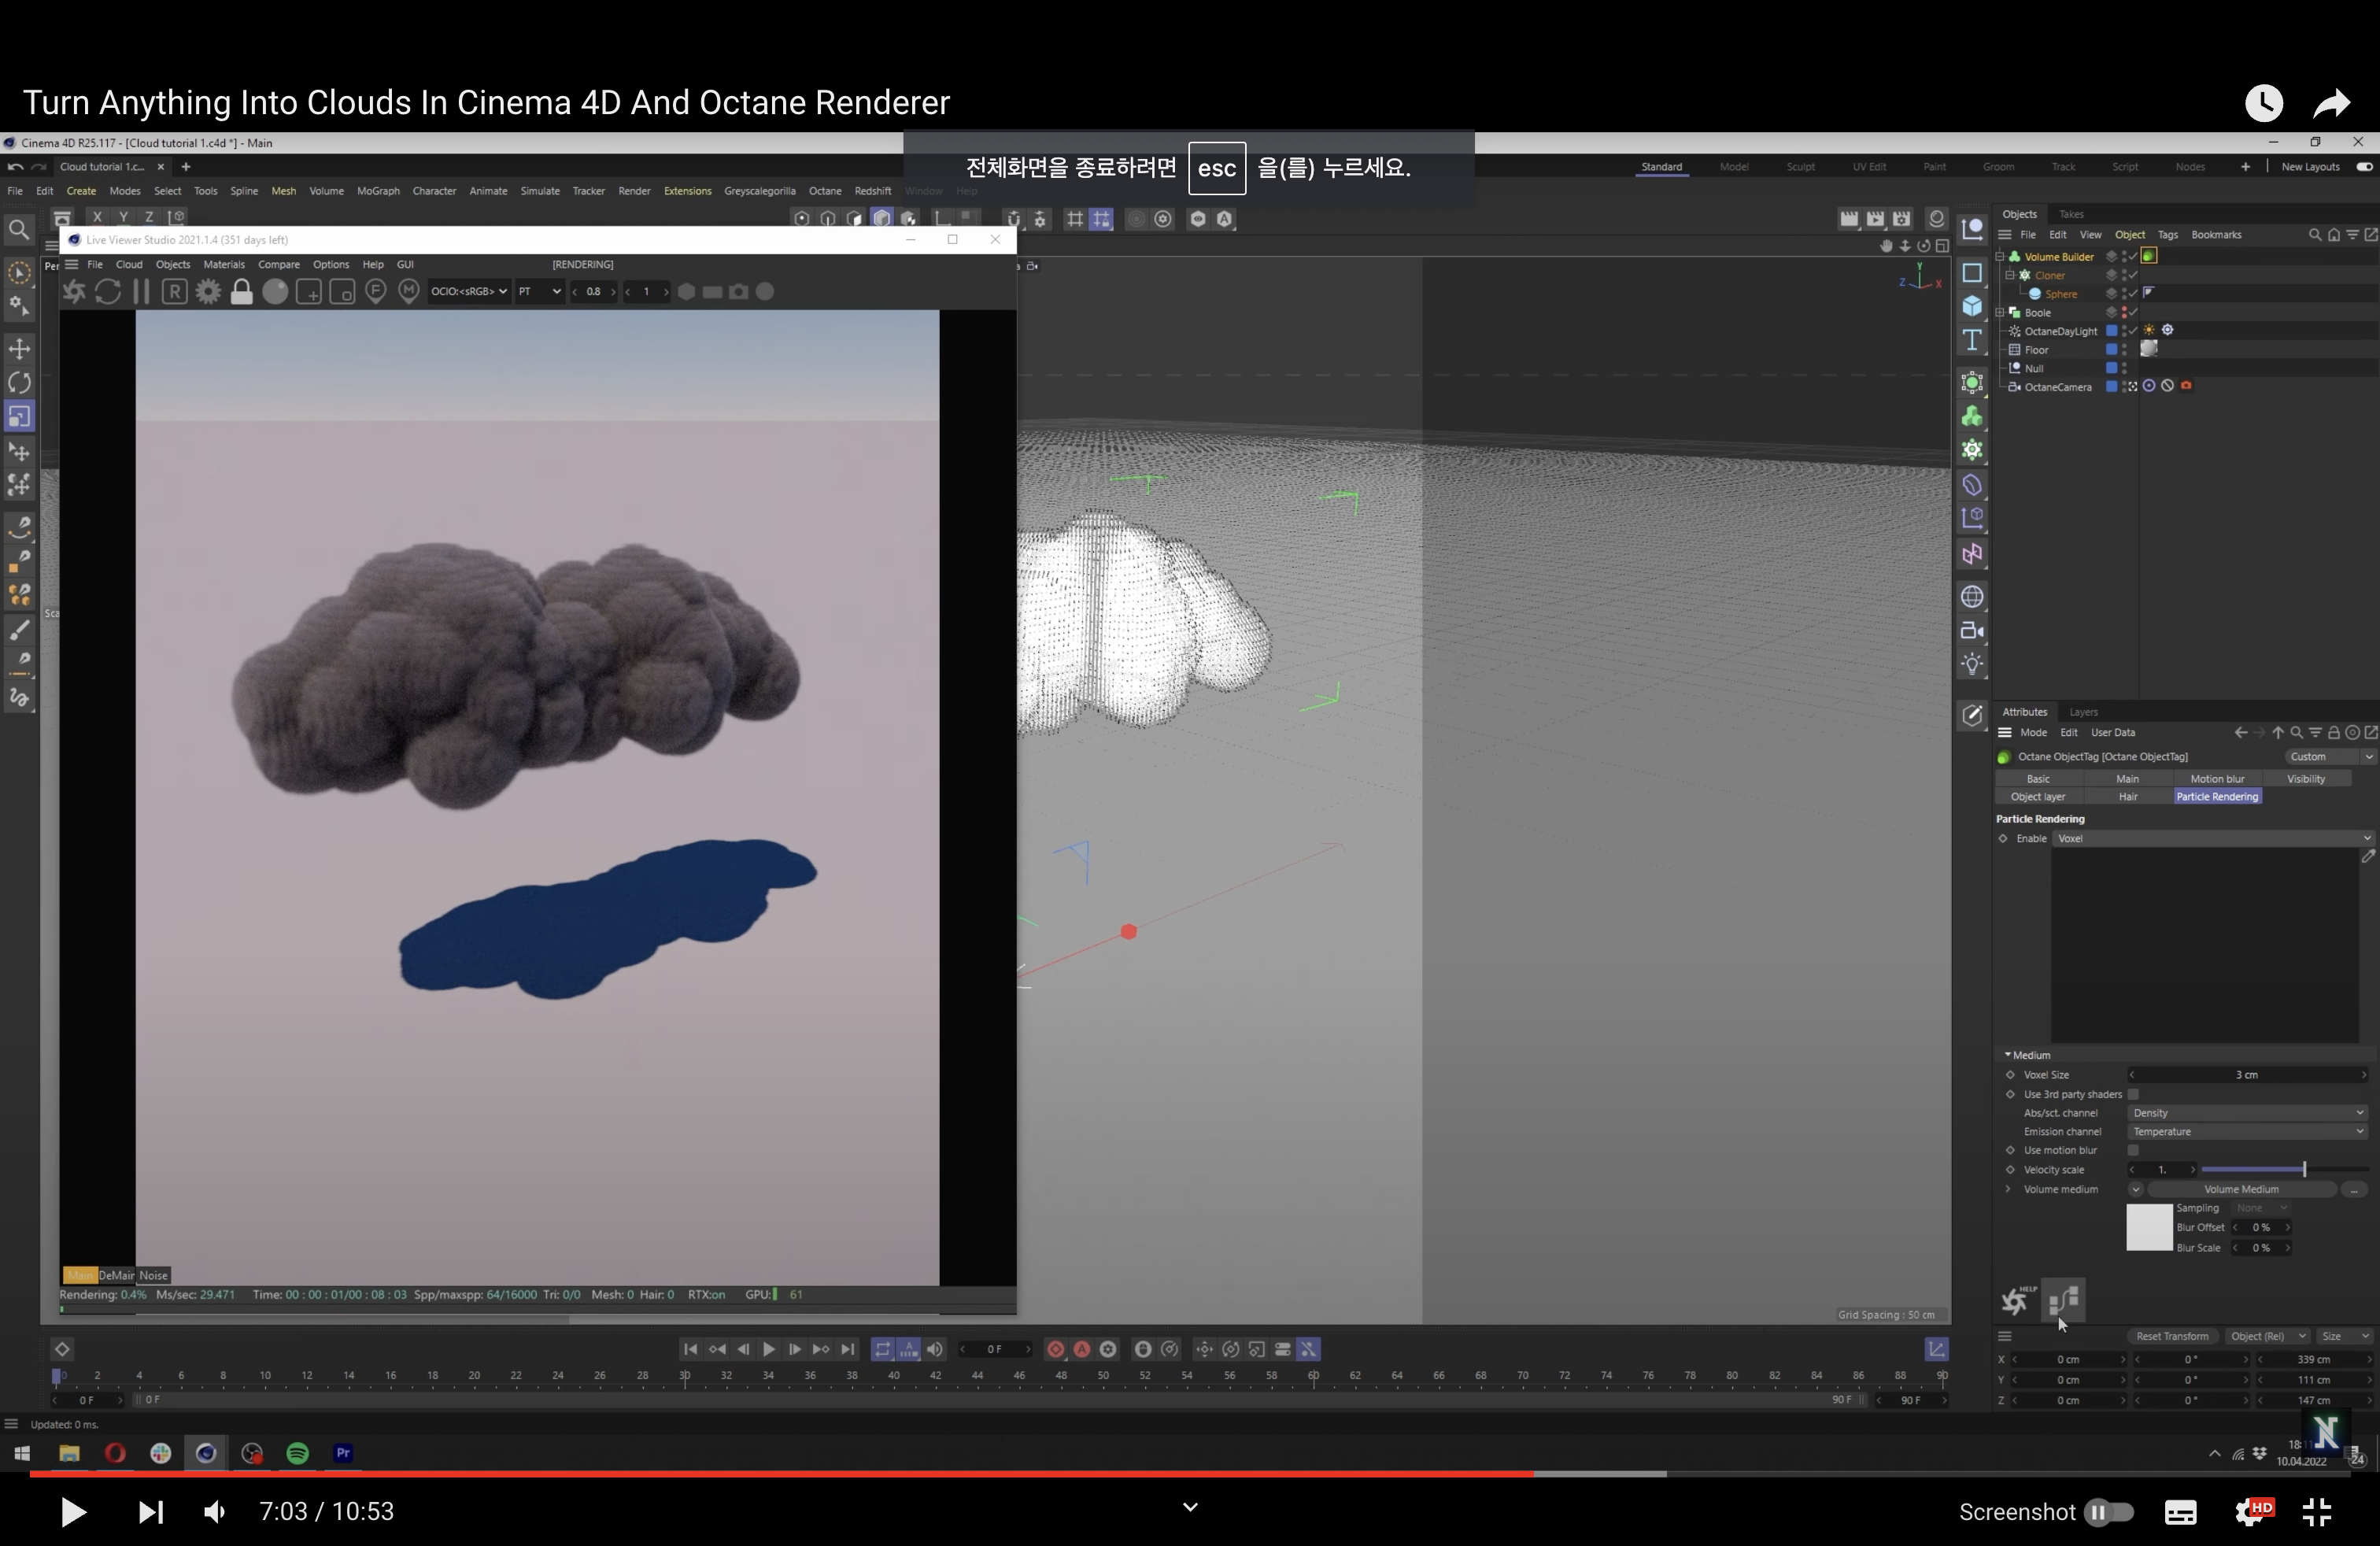Select the Text spline tool icon

pyautogui.click(x=1972, y=340)
